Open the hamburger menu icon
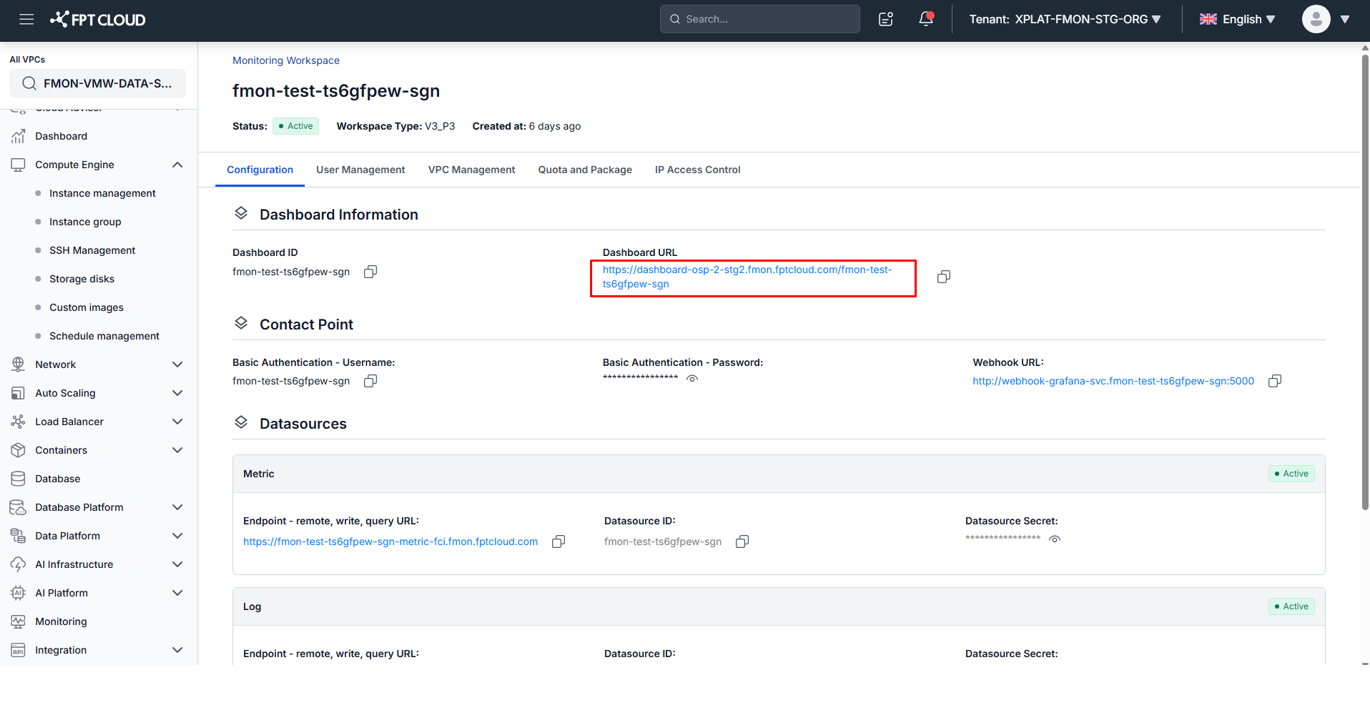 [26, 19]
